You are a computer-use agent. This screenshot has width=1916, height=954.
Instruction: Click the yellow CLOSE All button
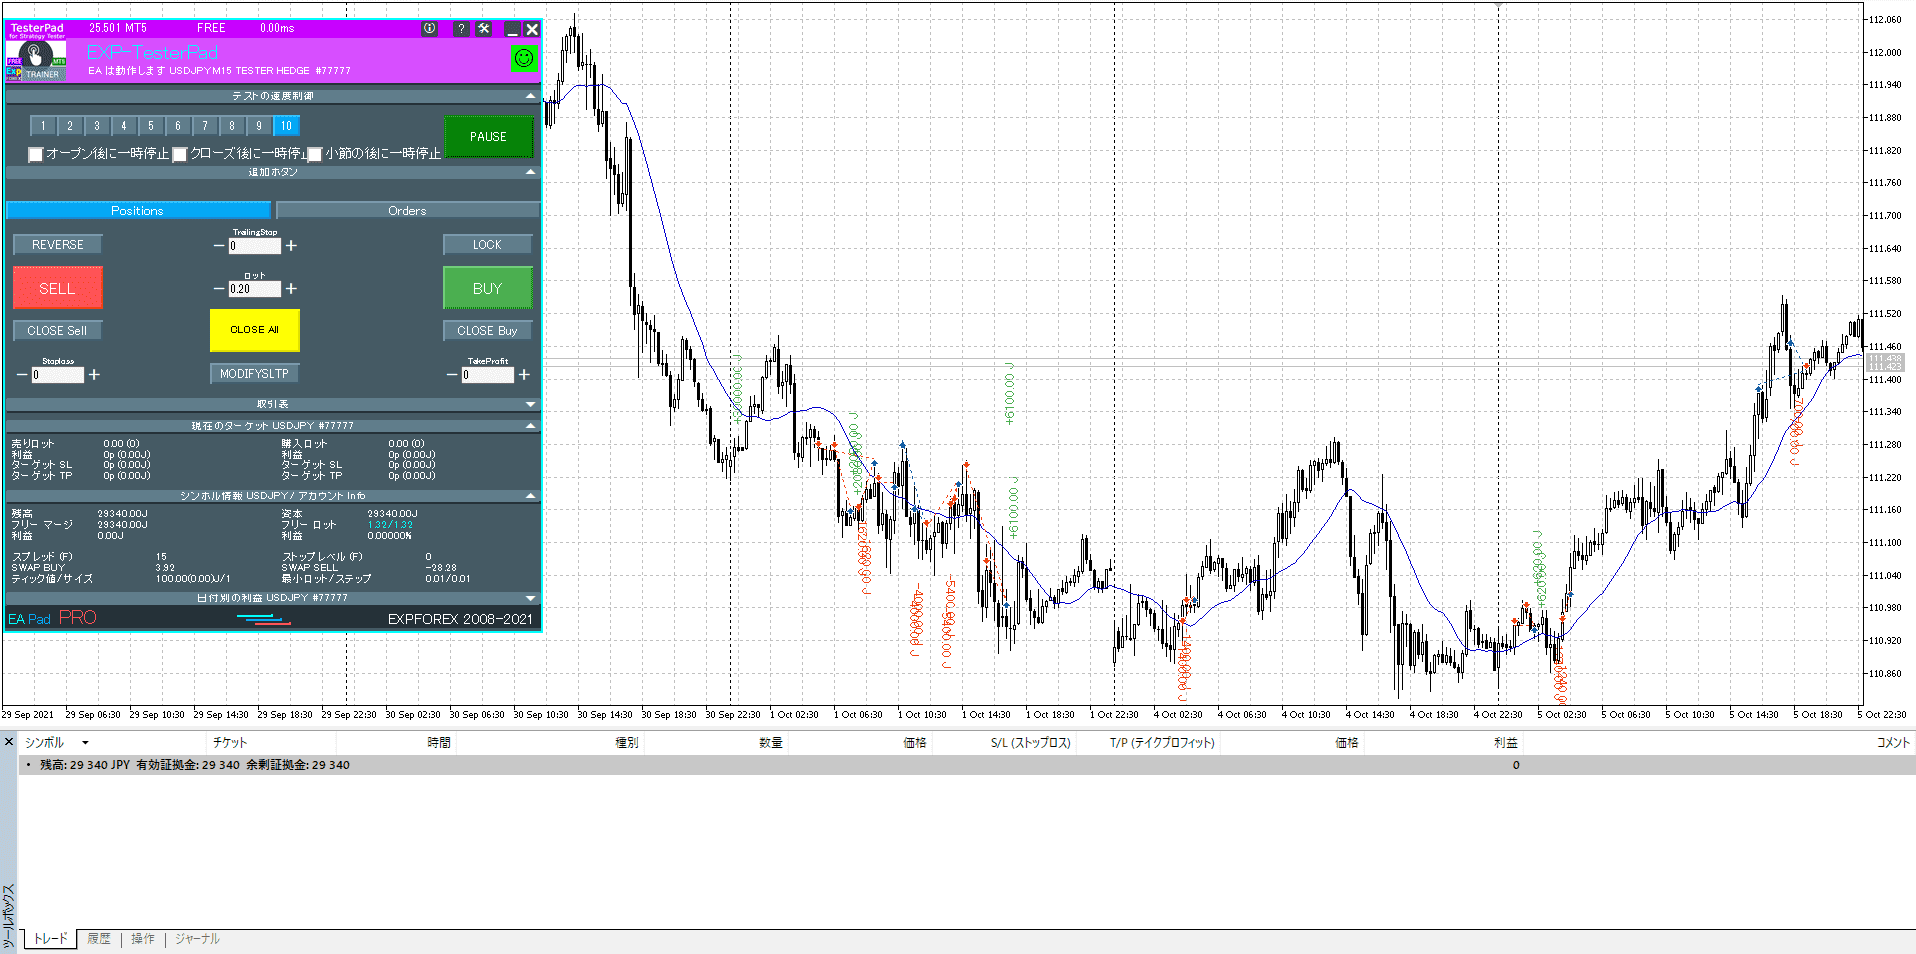tap(254, 330)
